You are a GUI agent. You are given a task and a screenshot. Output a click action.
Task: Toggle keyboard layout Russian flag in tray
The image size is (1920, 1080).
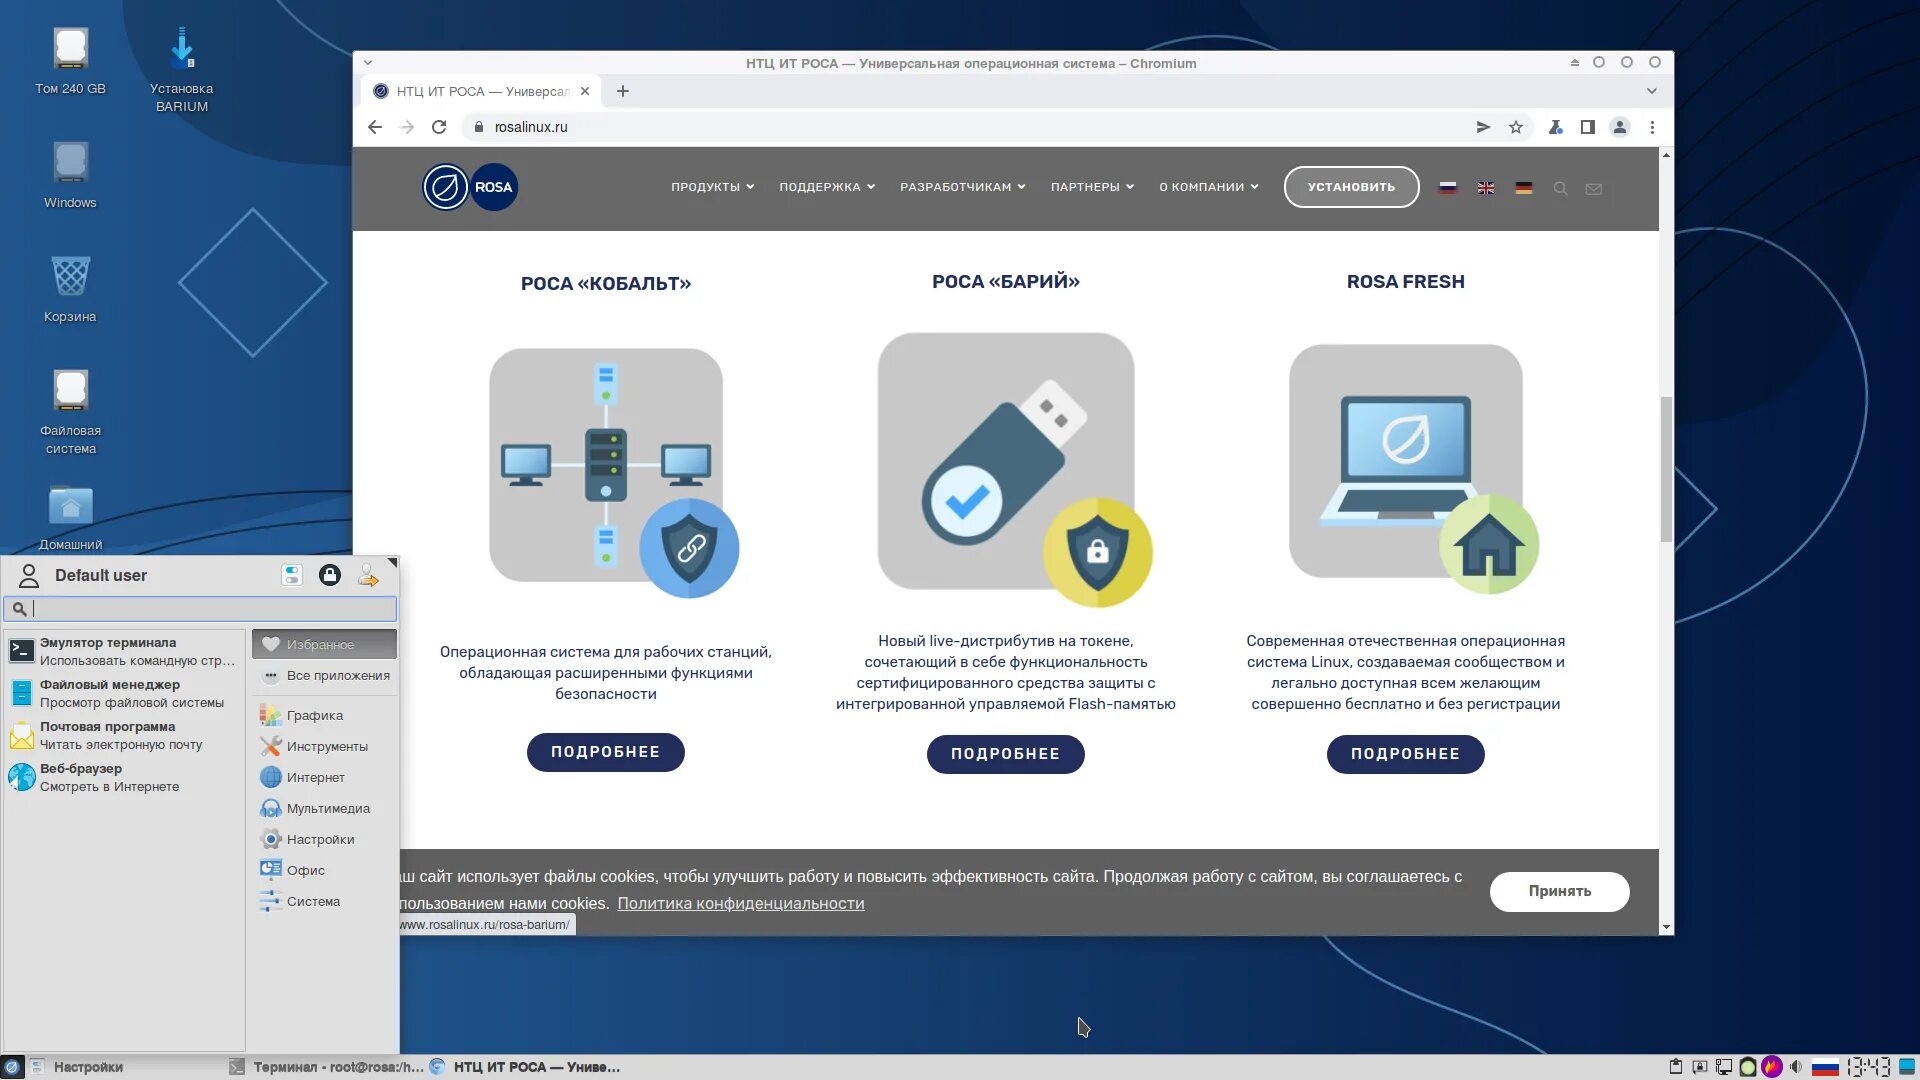point(1825,1067)
